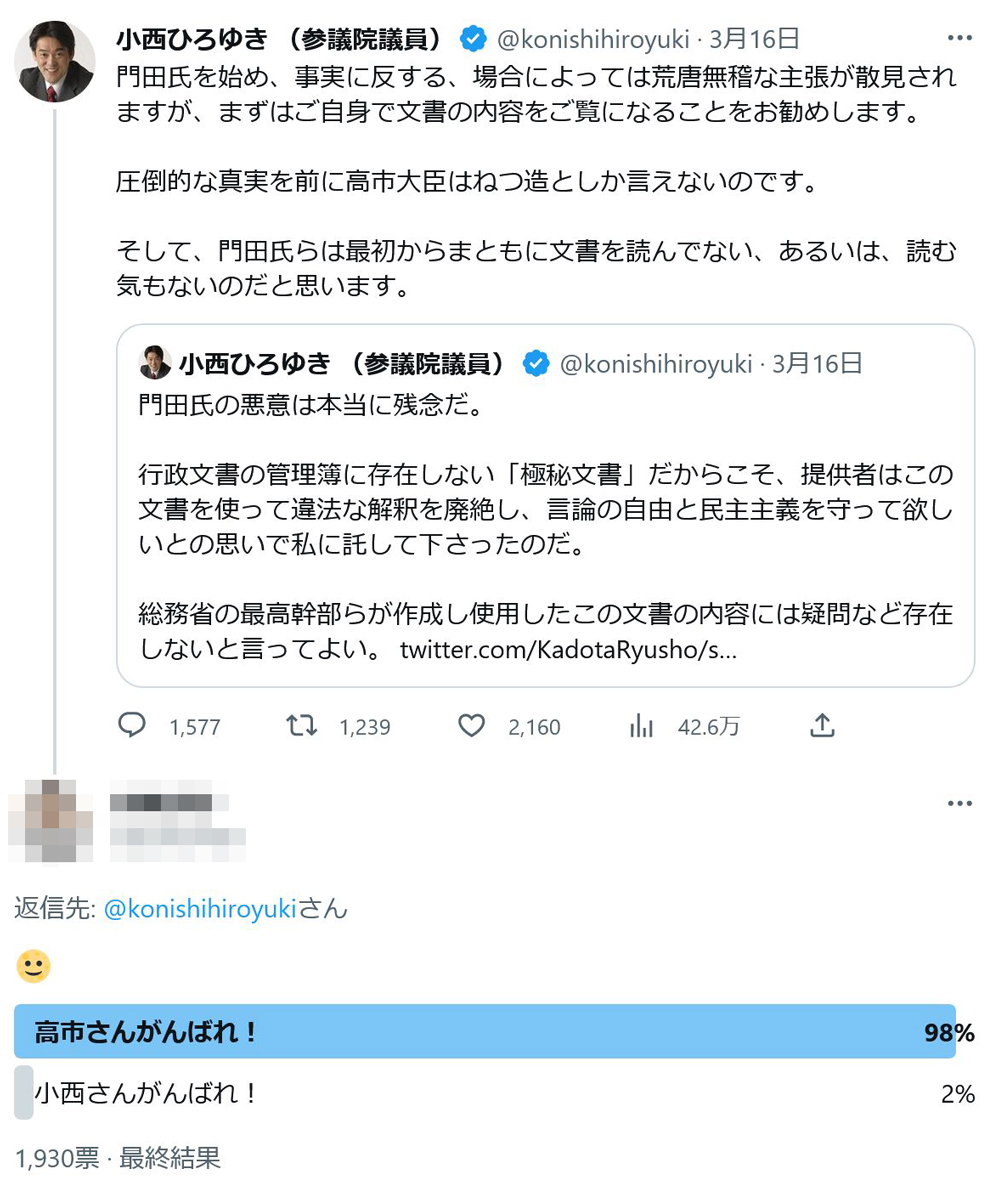993x1200 pixels.
Task: Like the tweet with heart icon
Action: point(471,726)
